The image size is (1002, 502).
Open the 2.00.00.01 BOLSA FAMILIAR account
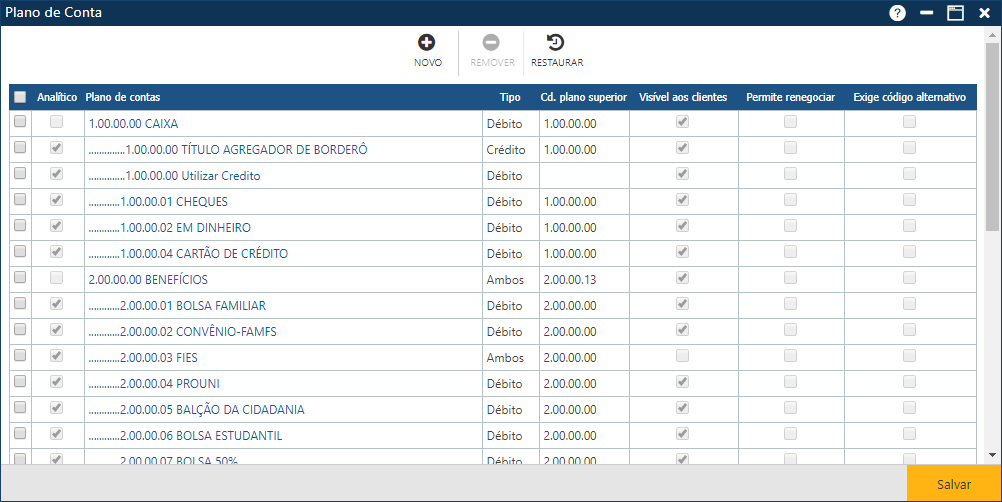point(192,305)
